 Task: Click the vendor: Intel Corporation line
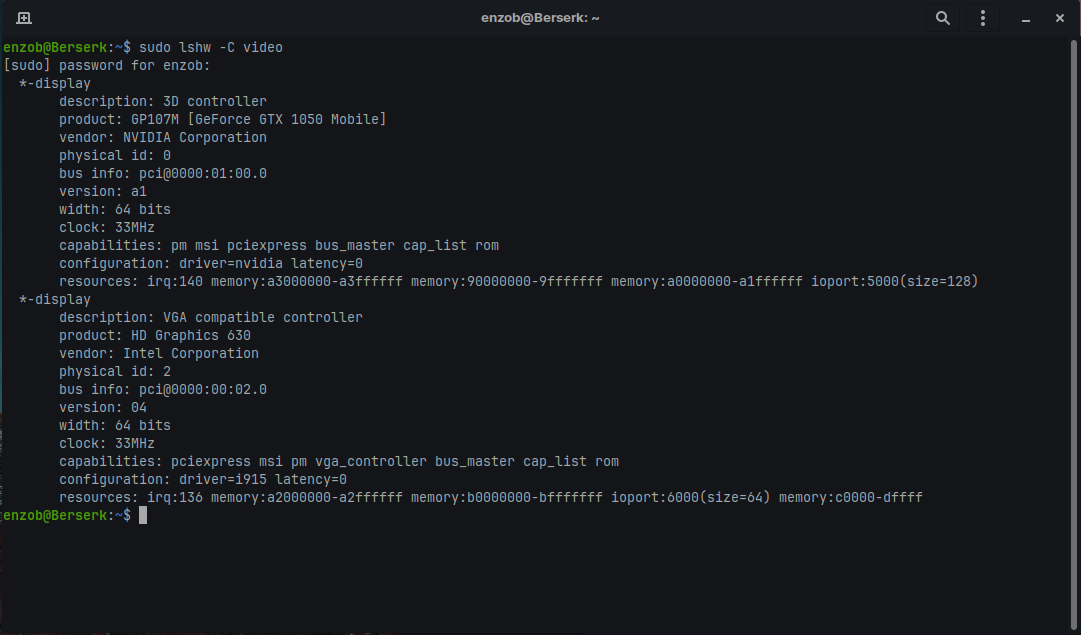click(159, 353)
